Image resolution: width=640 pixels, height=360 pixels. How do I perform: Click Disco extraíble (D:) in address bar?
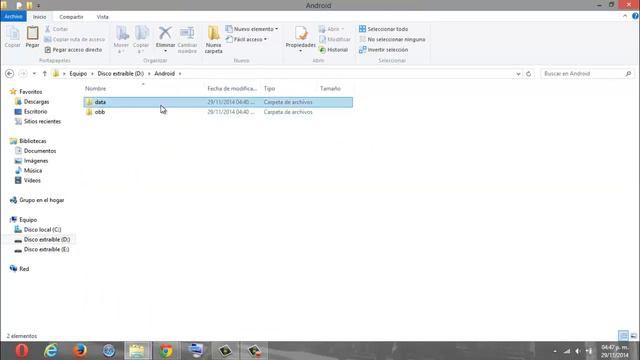120,73
